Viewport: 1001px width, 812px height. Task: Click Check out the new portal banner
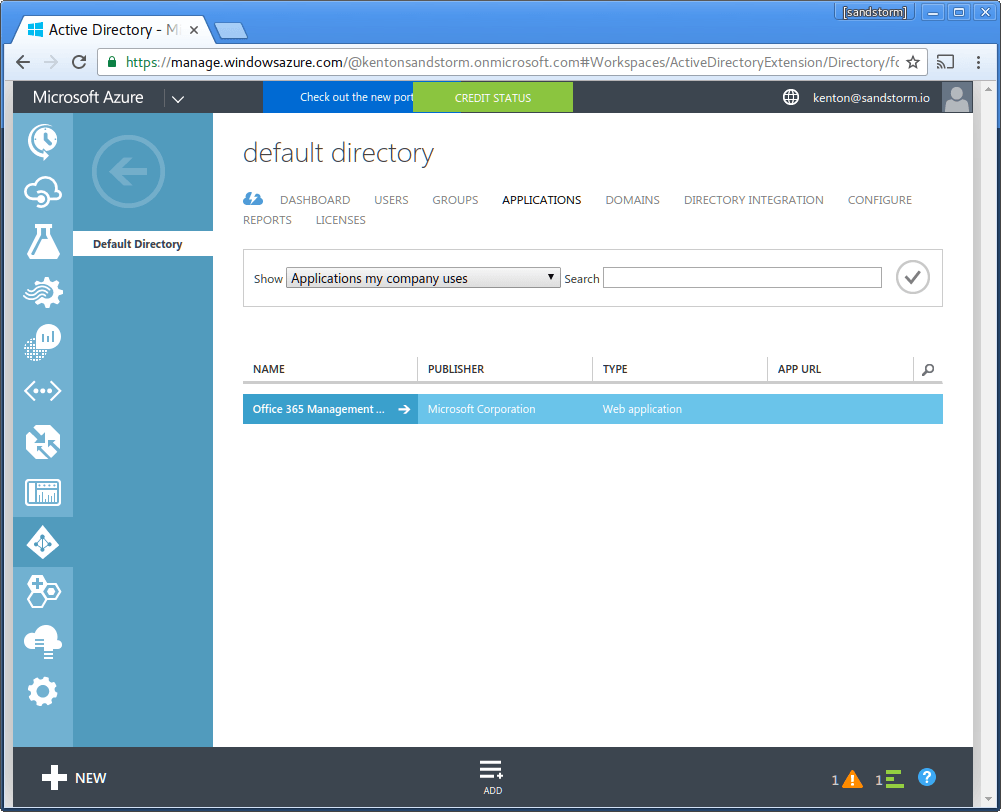tap(338, 97)
